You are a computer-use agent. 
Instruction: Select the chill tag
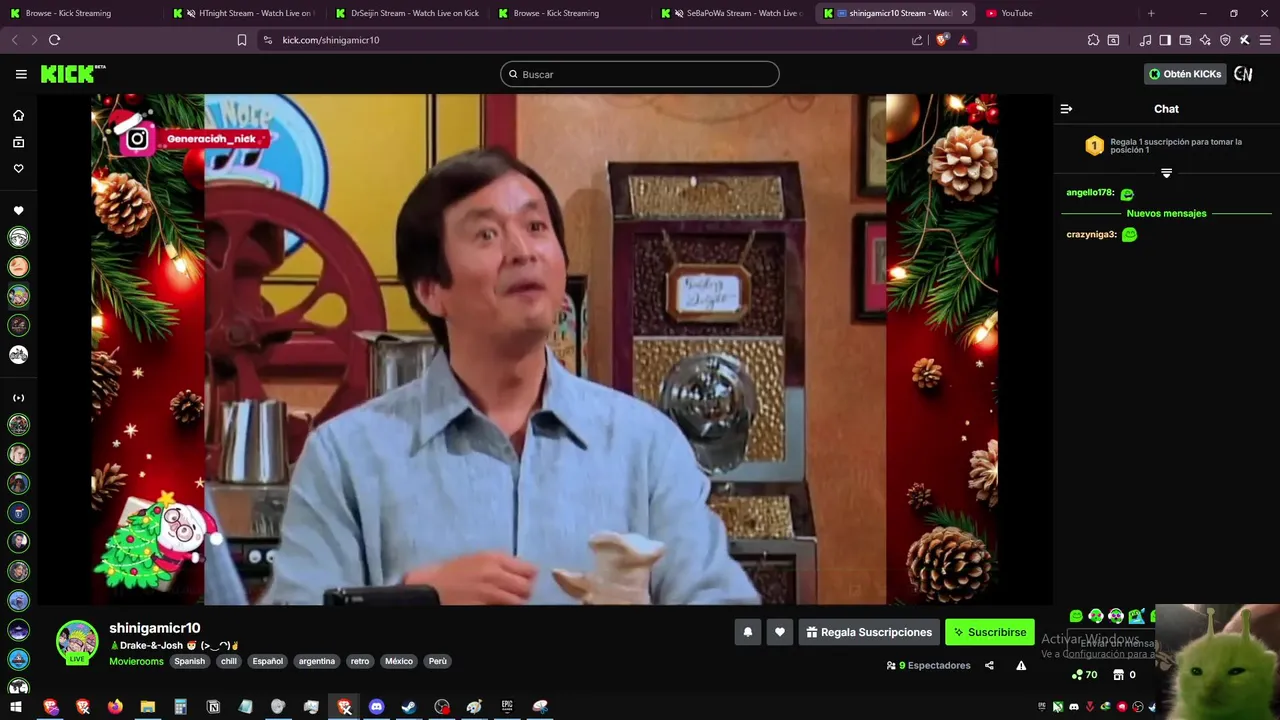coord(229,661)
